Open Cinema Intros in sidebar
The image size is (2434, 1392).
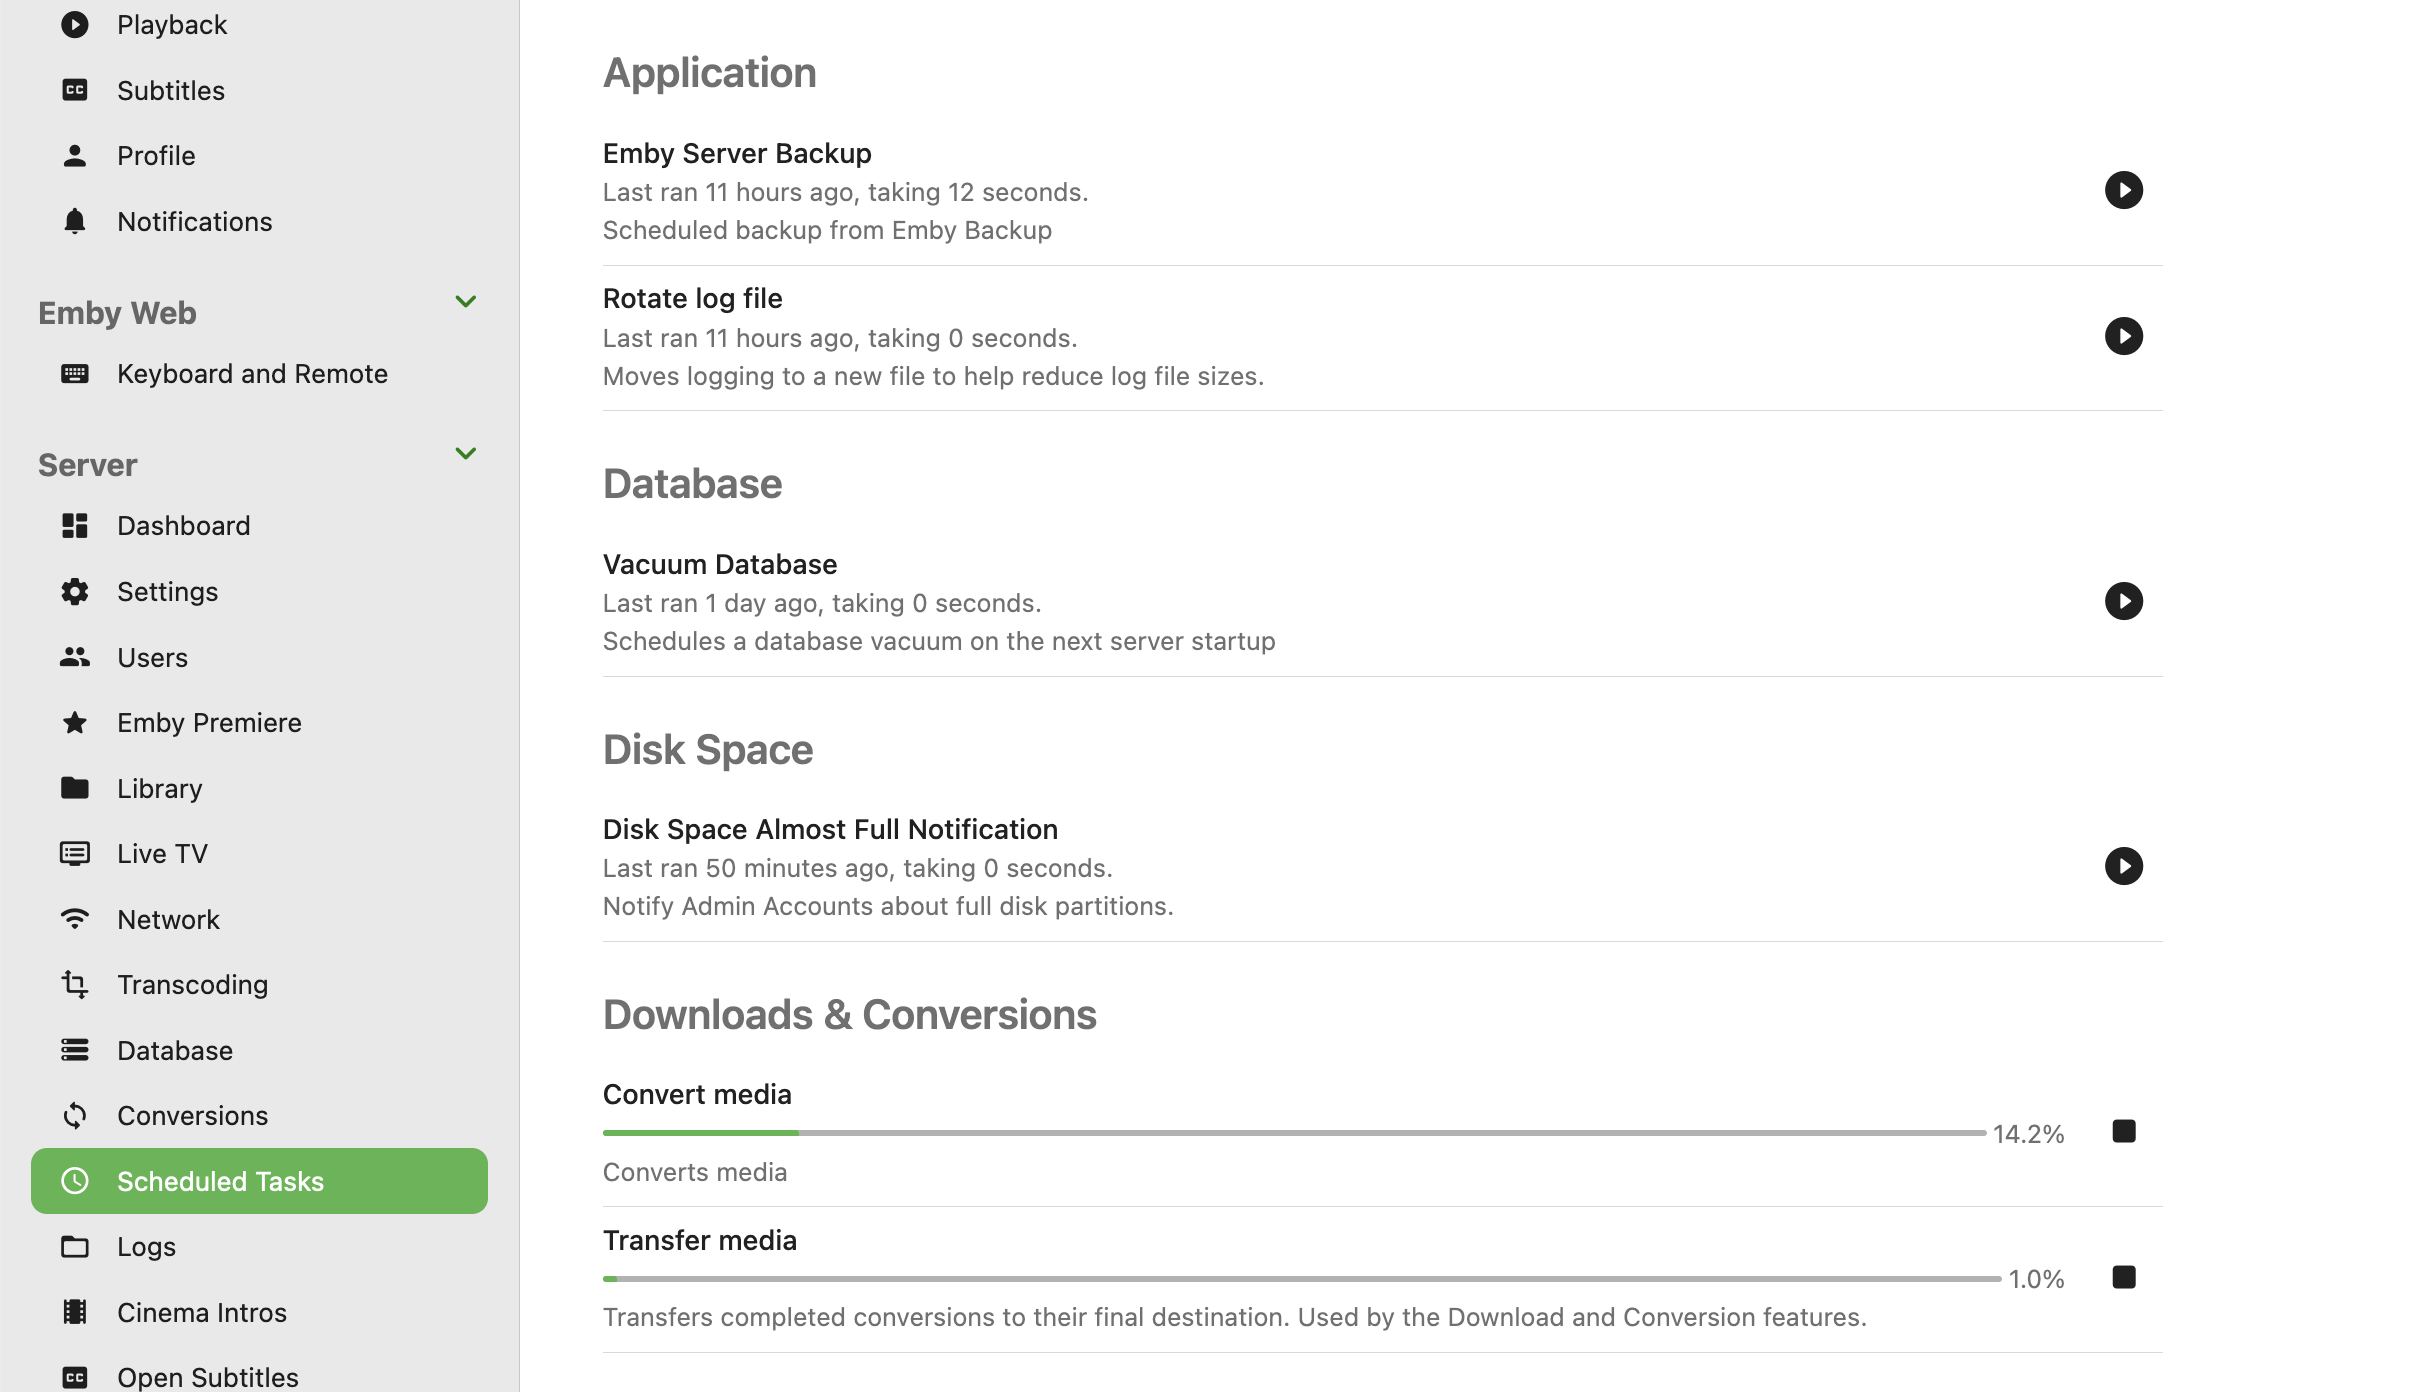coord(201,1312)
